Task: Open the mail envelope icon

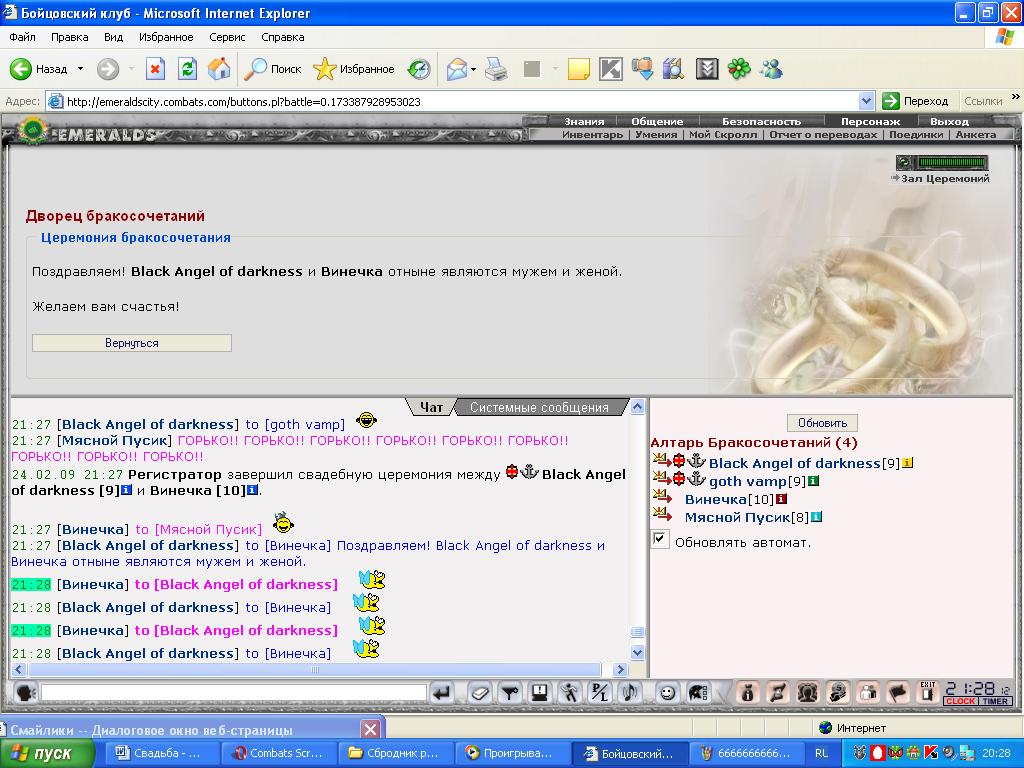Action: point(456,69)
